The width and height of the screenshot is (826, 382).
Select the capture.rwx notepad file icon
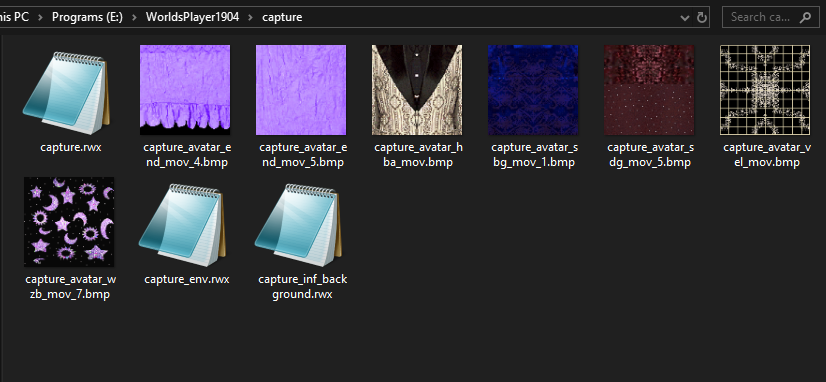point(66,92)
